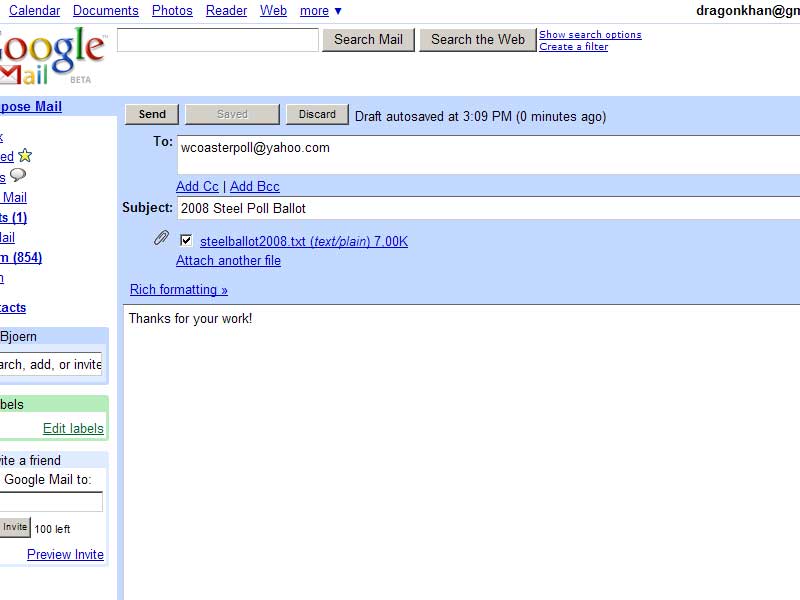Show search options
Screen dimensions: 800x600
click(x=590, y=35)
